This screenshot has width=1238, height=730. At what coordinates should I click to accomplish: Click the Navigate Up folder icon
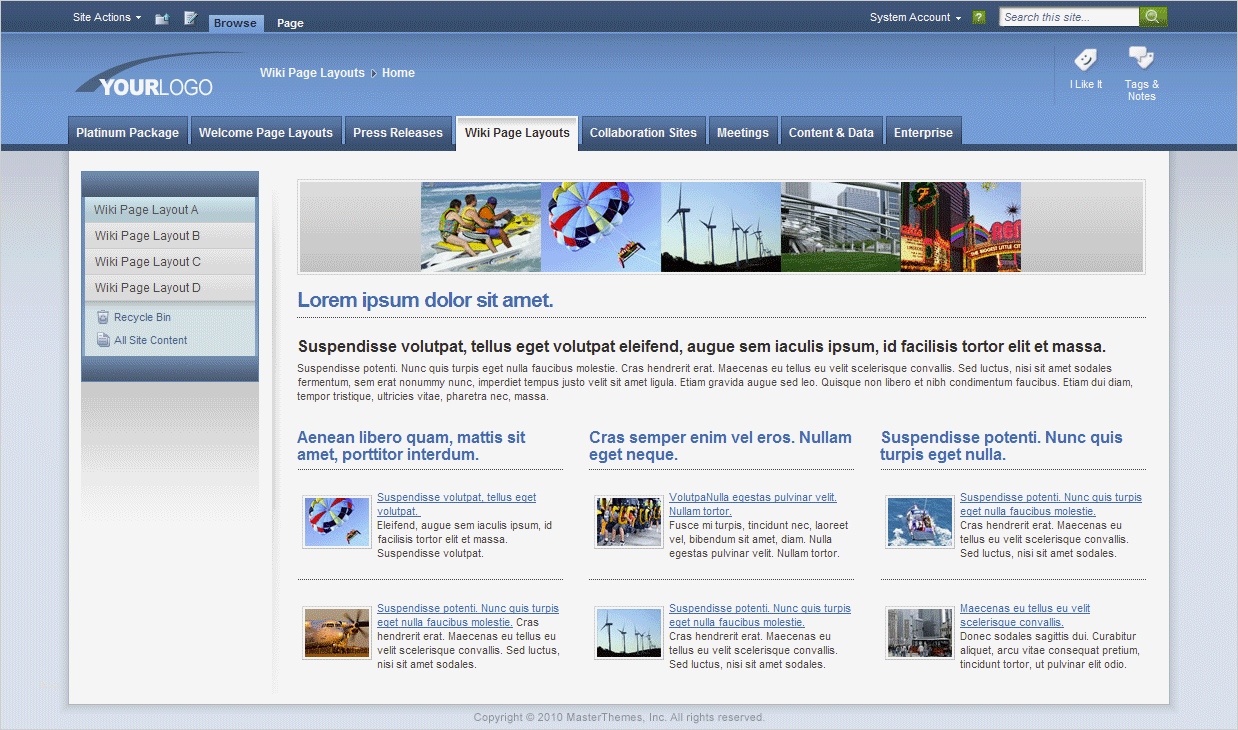click(x=161, y=17)
